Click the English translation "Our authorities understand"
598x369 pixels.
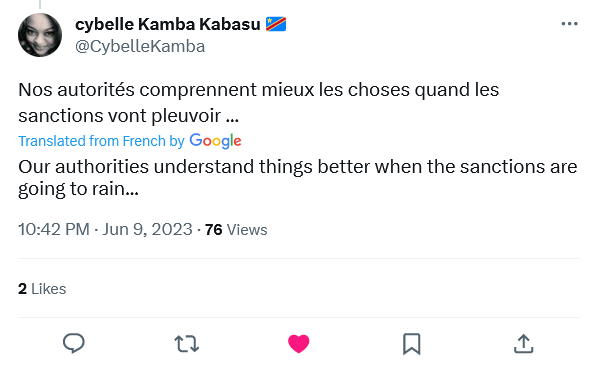(136, 167)
